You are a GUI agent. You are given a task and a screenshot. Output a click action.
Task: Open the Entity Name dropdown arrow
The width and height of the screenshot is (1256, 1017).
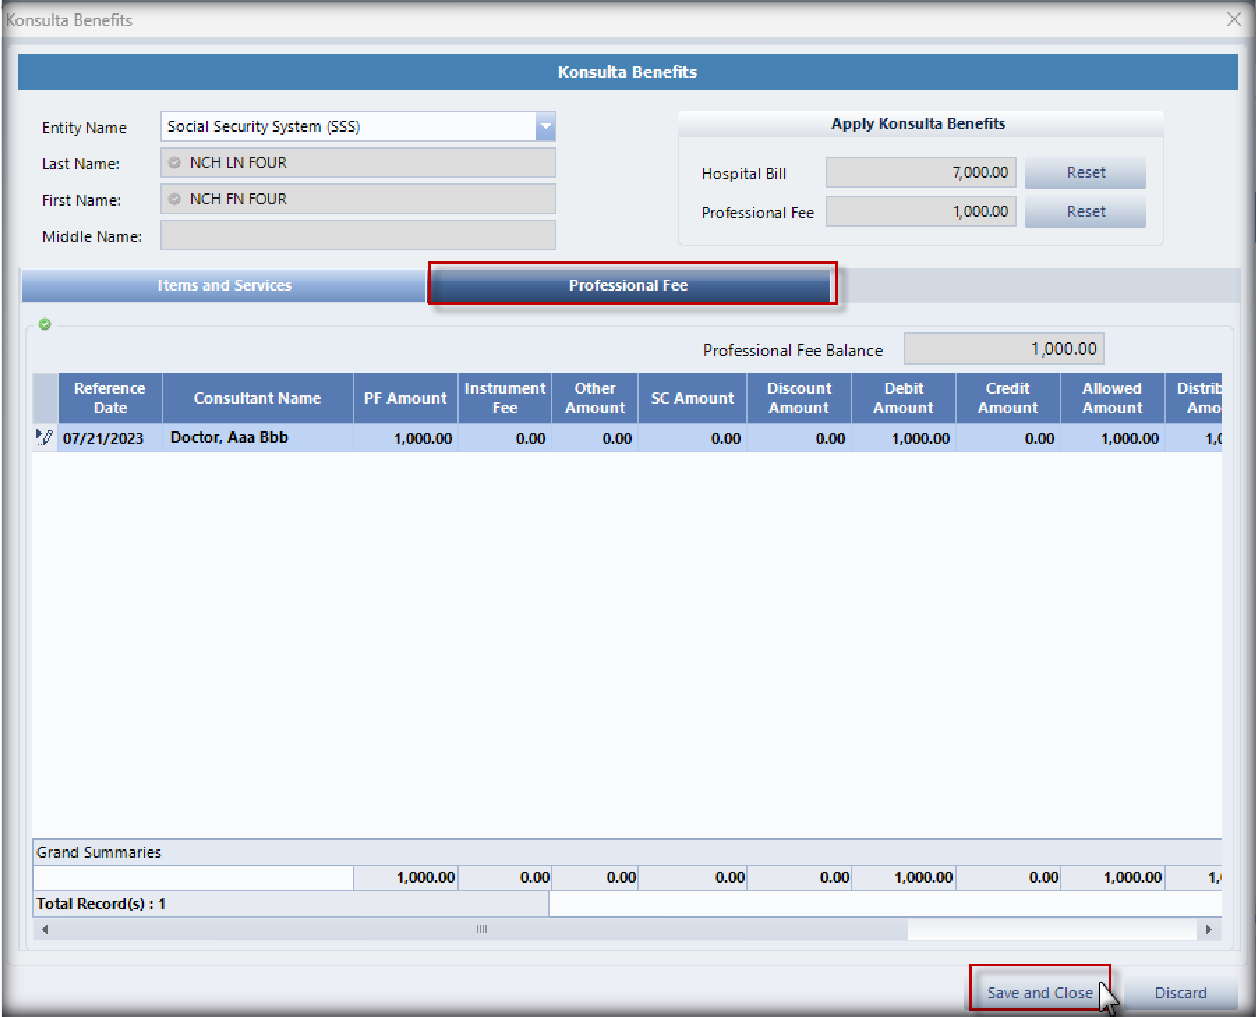[545, 127]
